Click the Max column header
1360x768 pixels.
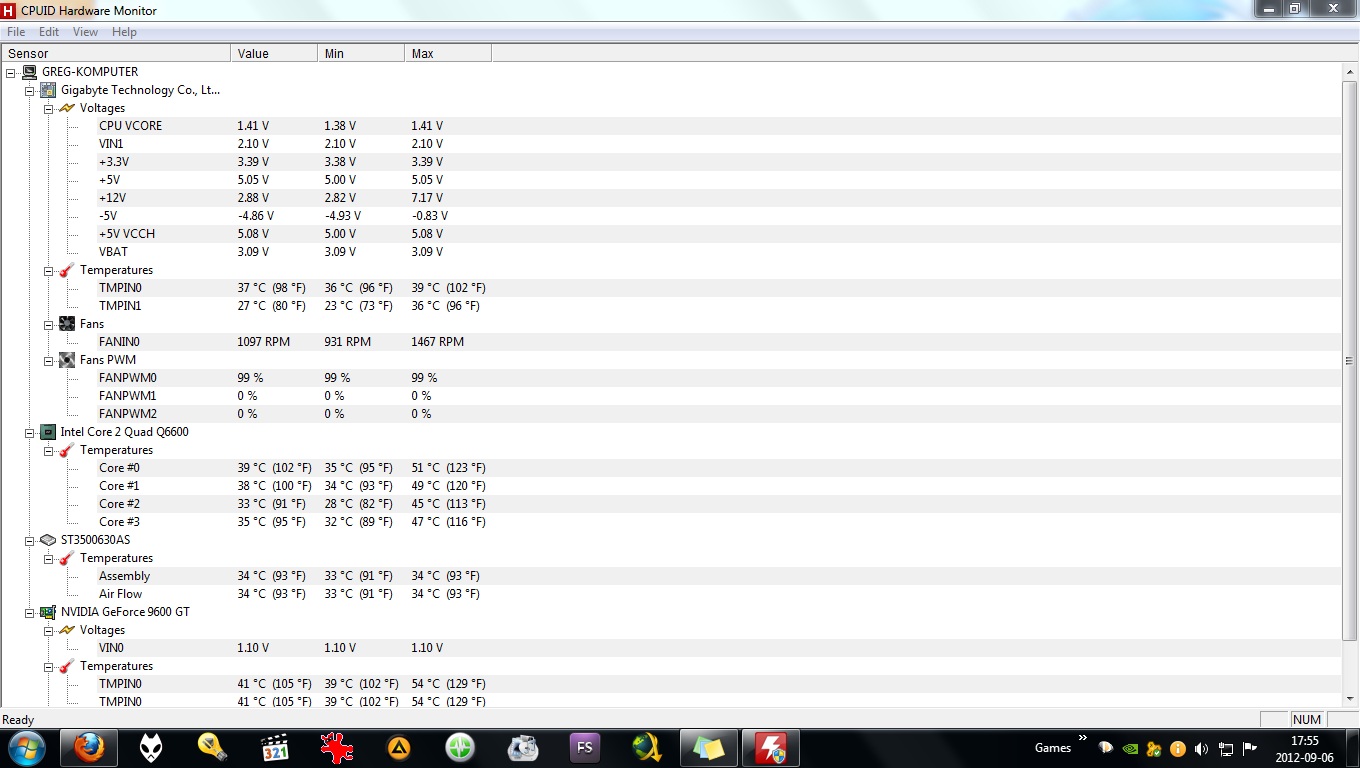(420, 52)
